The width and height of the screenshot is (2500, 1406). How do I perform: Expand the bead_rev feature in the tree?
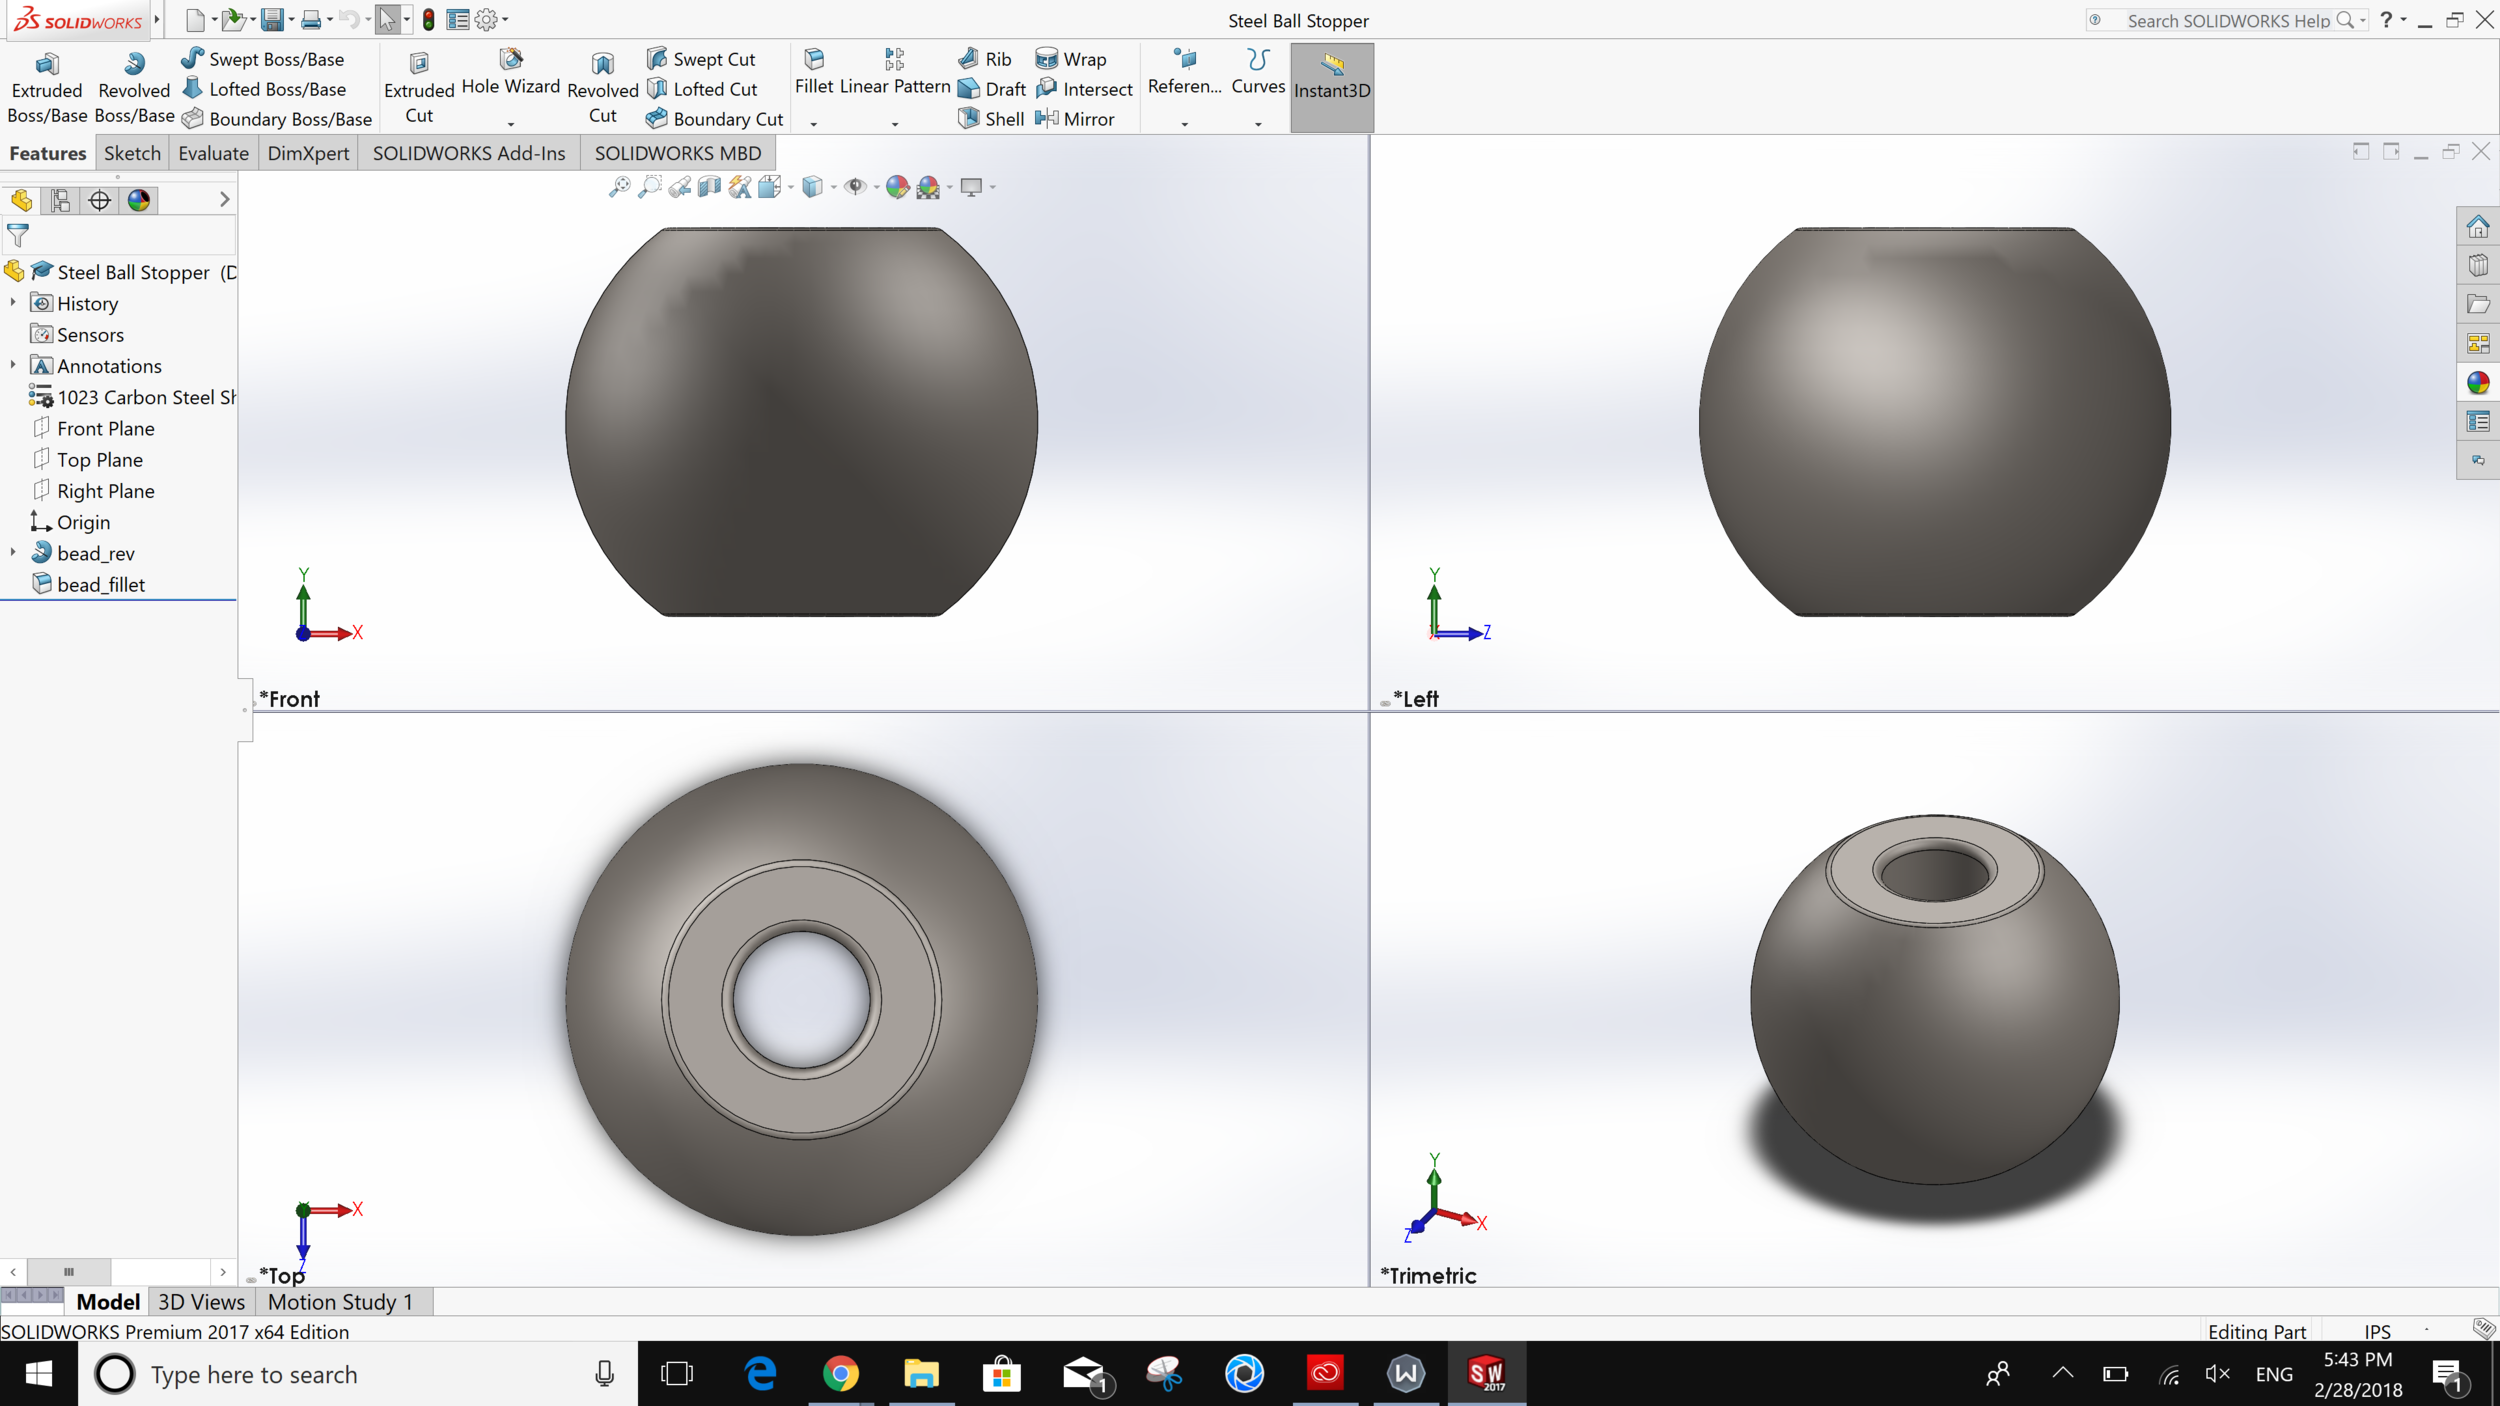tap(13, 553)
